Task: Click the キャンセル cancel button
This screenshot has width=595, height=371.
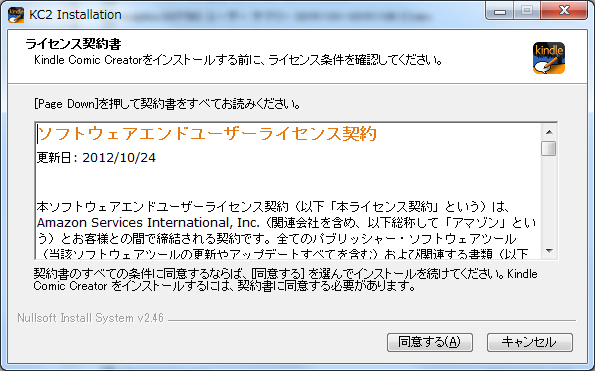Action: [530, 342]
